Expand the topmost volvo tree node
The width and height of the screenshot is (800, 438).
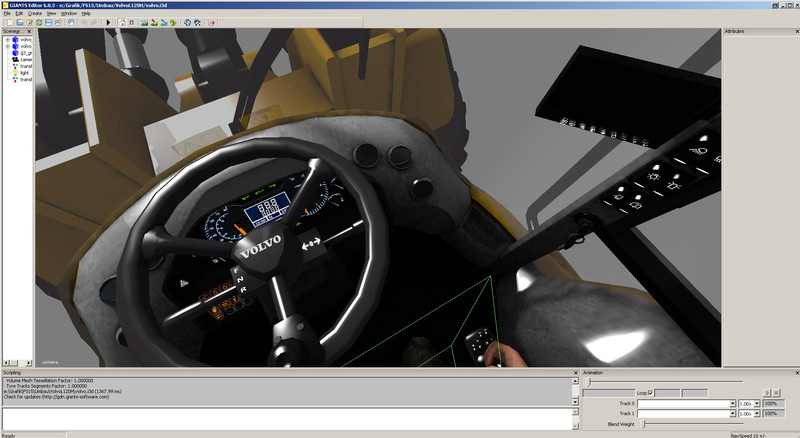8,40
